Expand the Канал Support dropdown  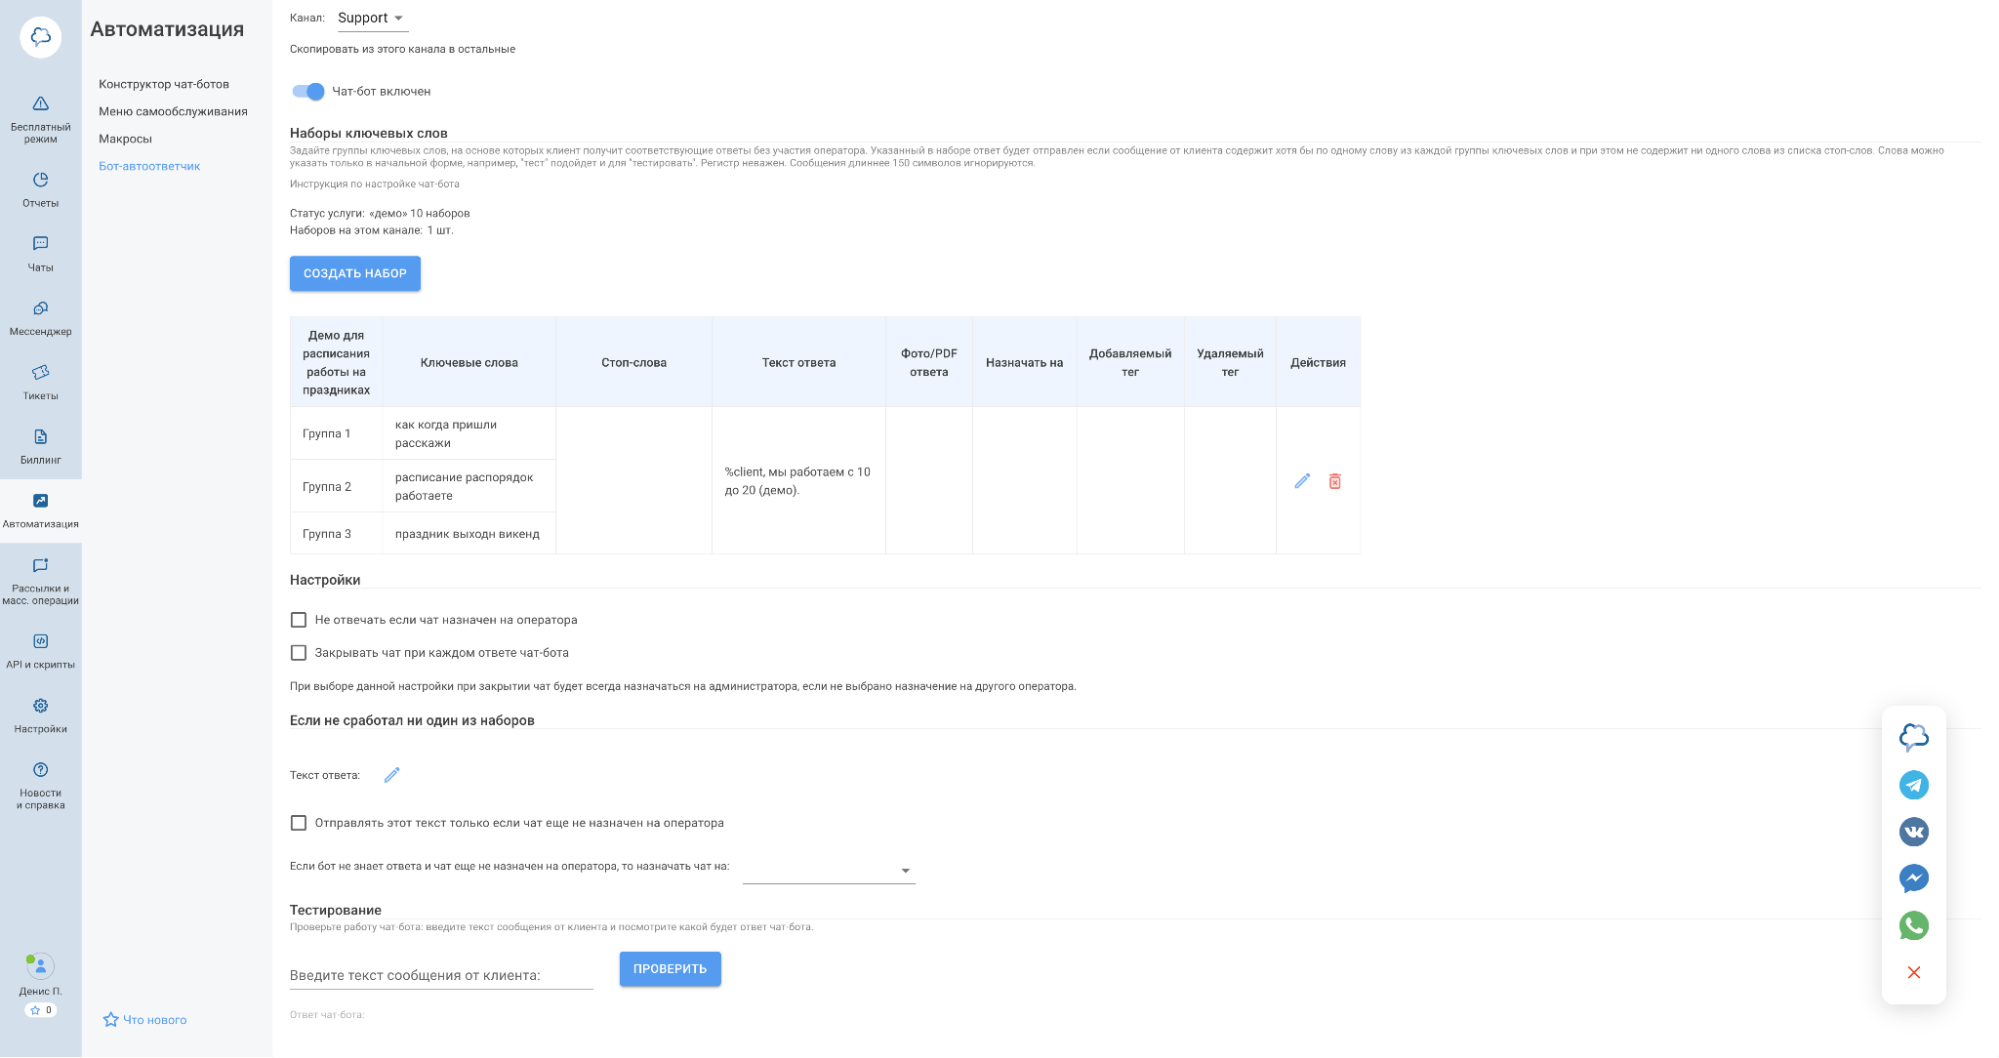tap(372, 18)
